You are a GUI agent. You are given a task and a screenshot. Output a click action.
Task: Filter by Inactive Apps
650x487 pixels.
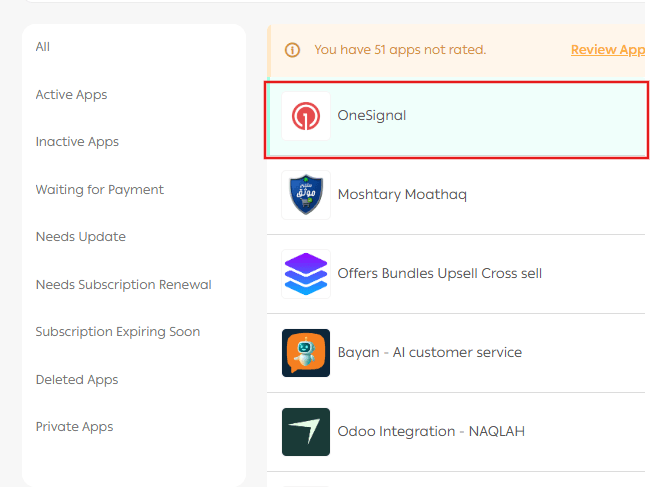point(77,142)
